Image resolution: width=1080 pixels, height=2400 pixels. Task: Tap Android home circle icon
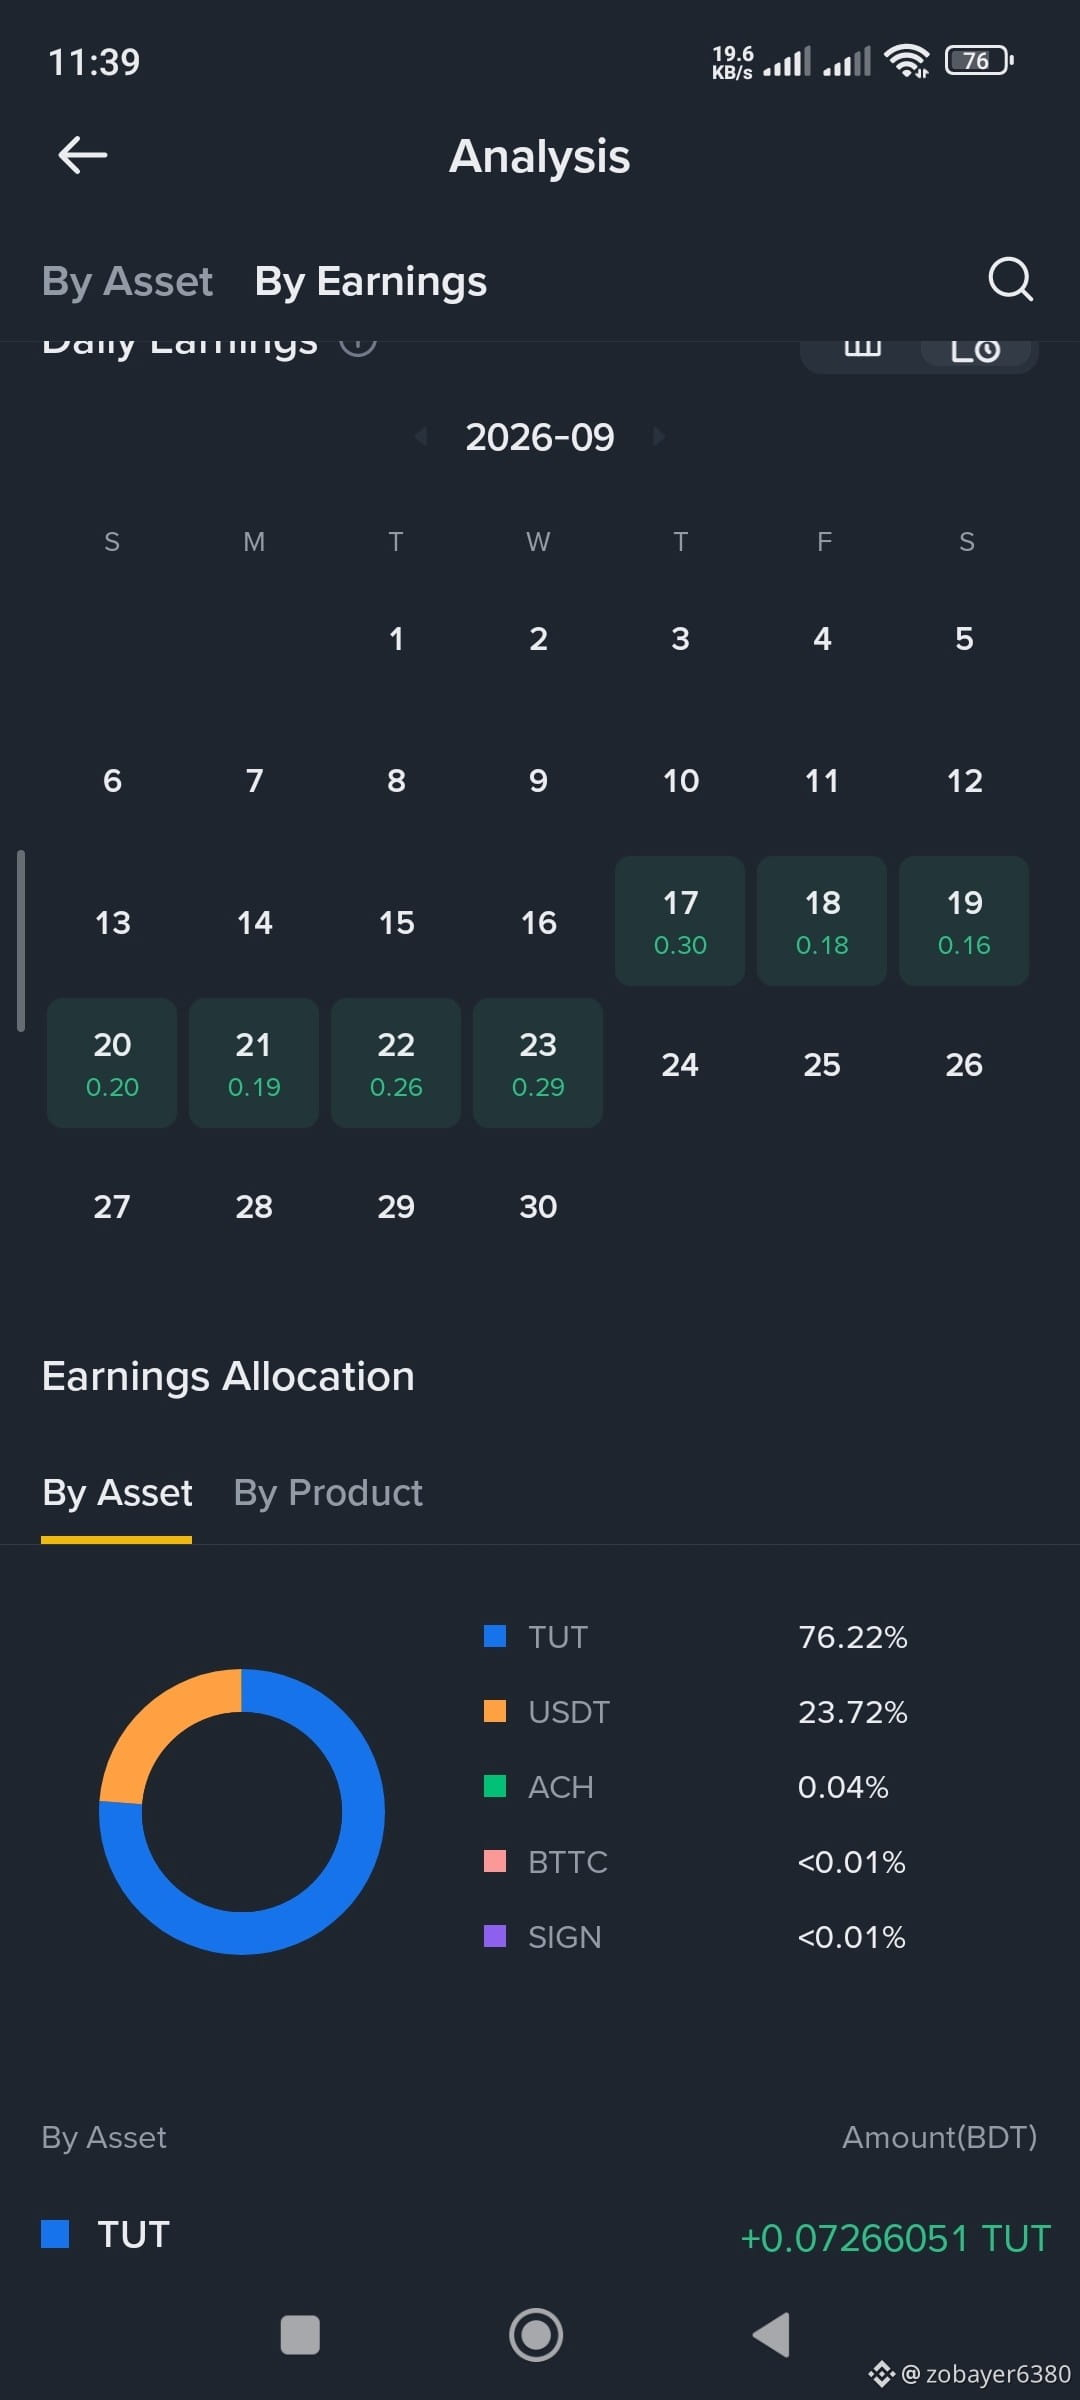click(536, 2335)
